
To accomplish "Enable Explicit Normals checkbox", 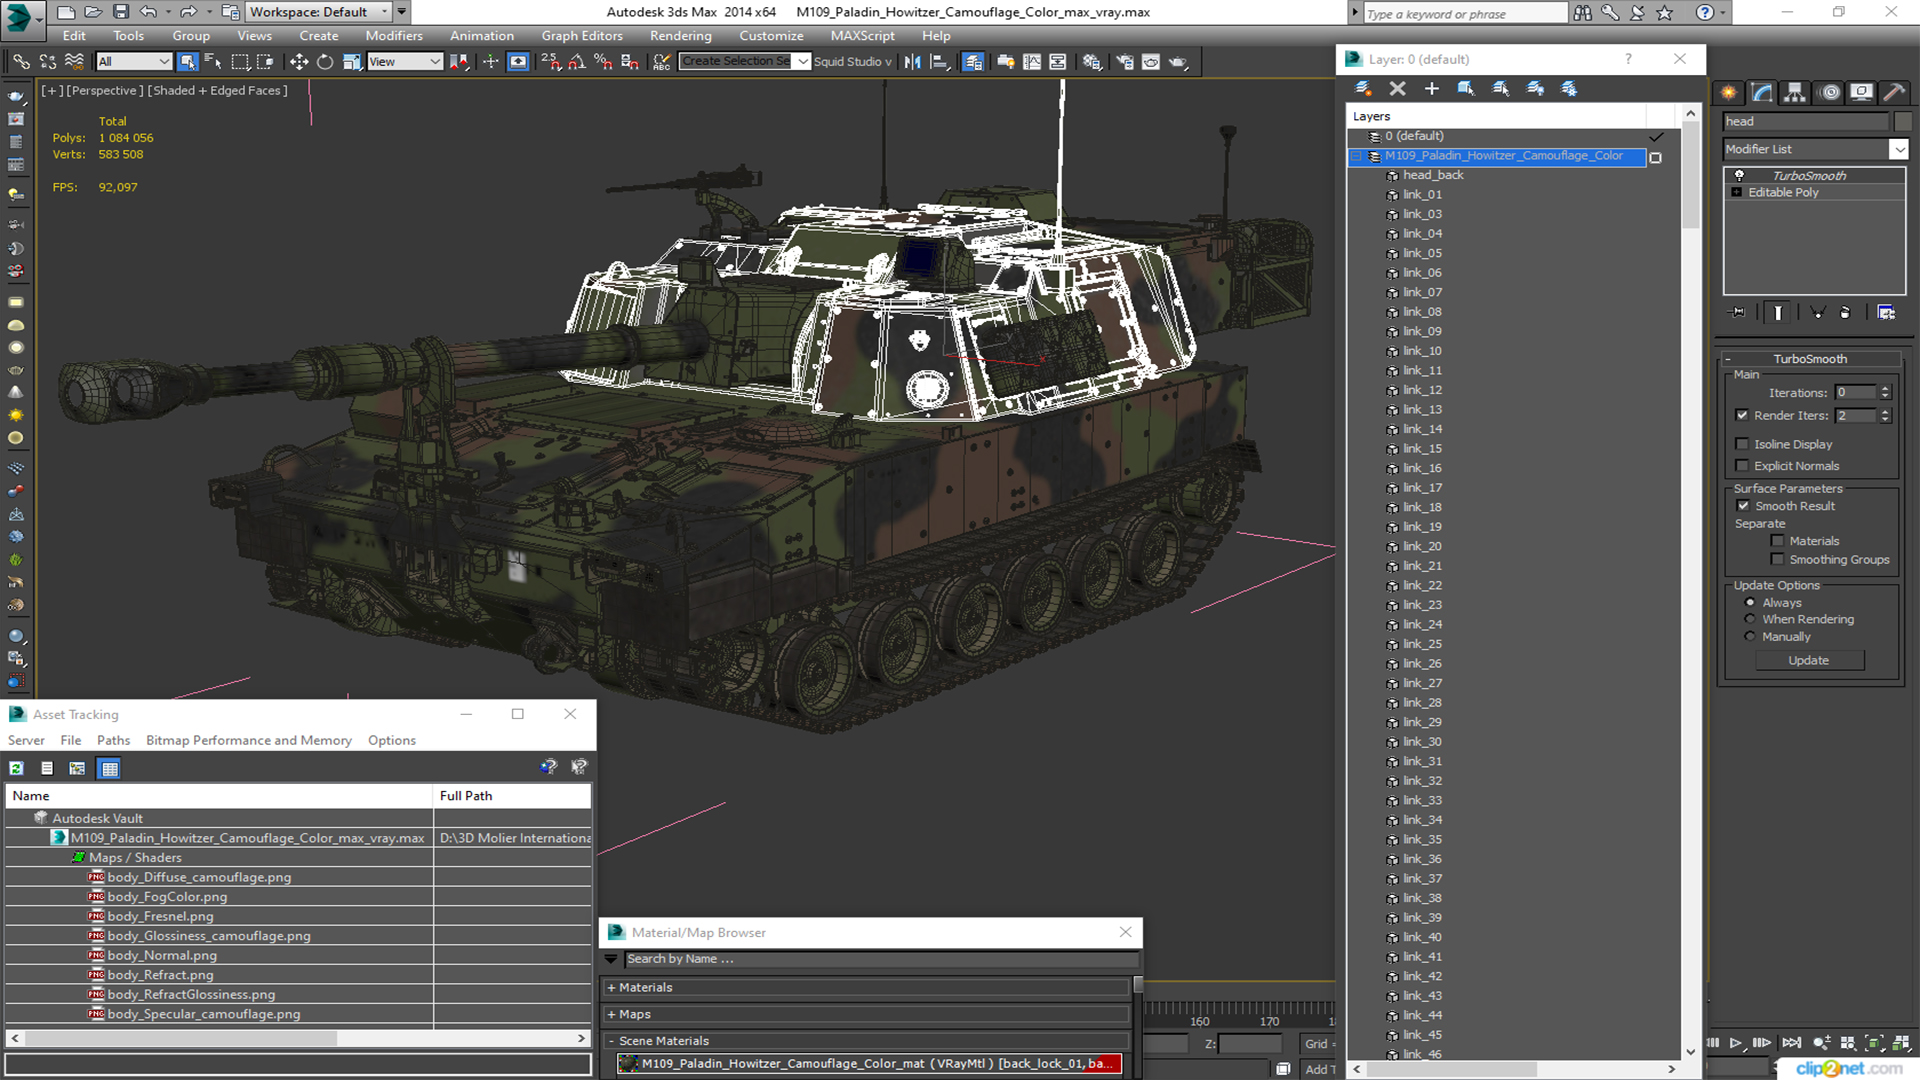I will tap(1742, 466).
